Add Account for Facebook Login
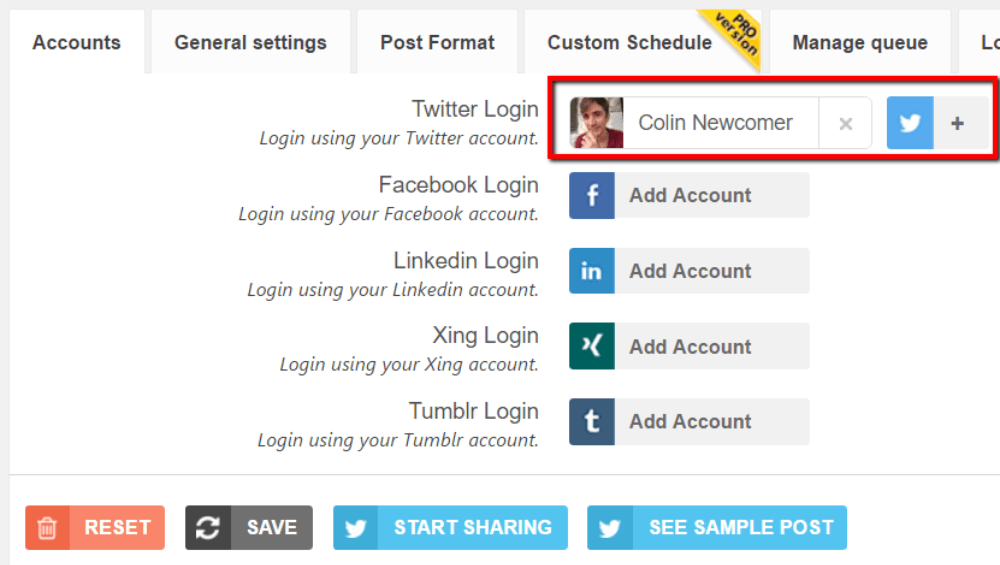The height and width of the screenshot is (565, 1000). click(689, 195)
